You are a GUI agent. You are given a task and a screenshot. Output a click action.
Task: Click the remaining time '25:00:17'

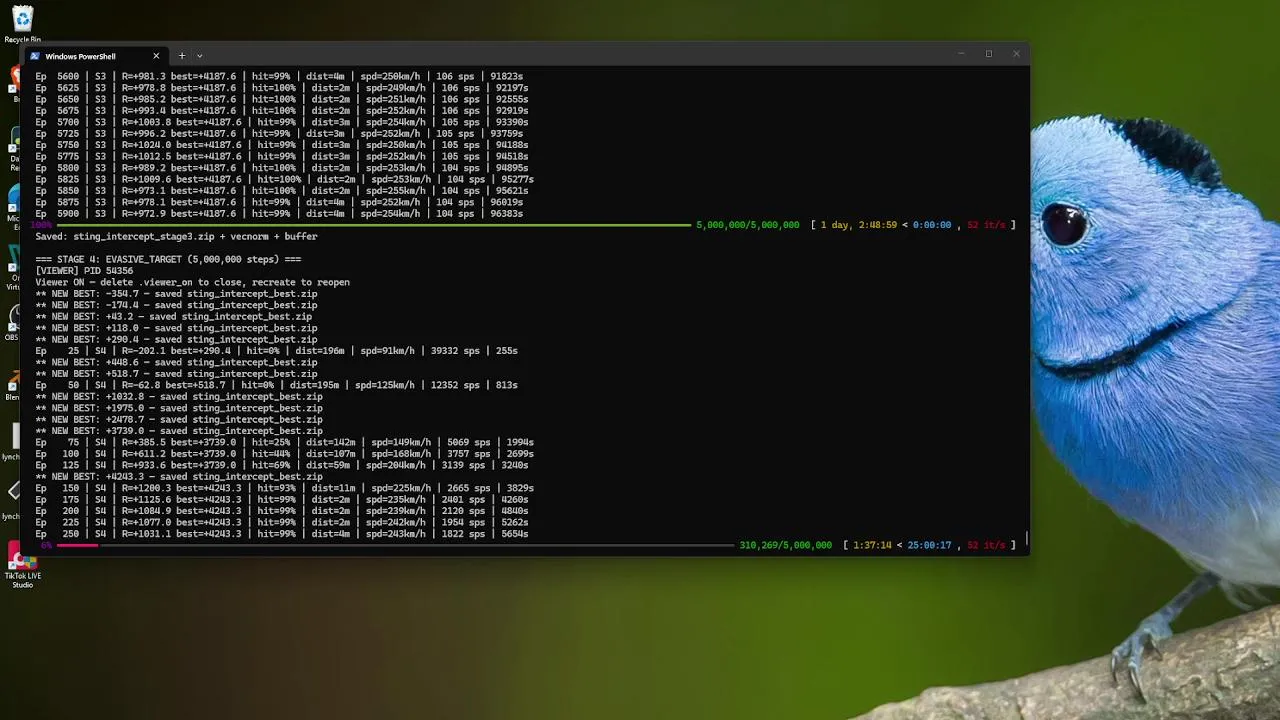(929, 545)
